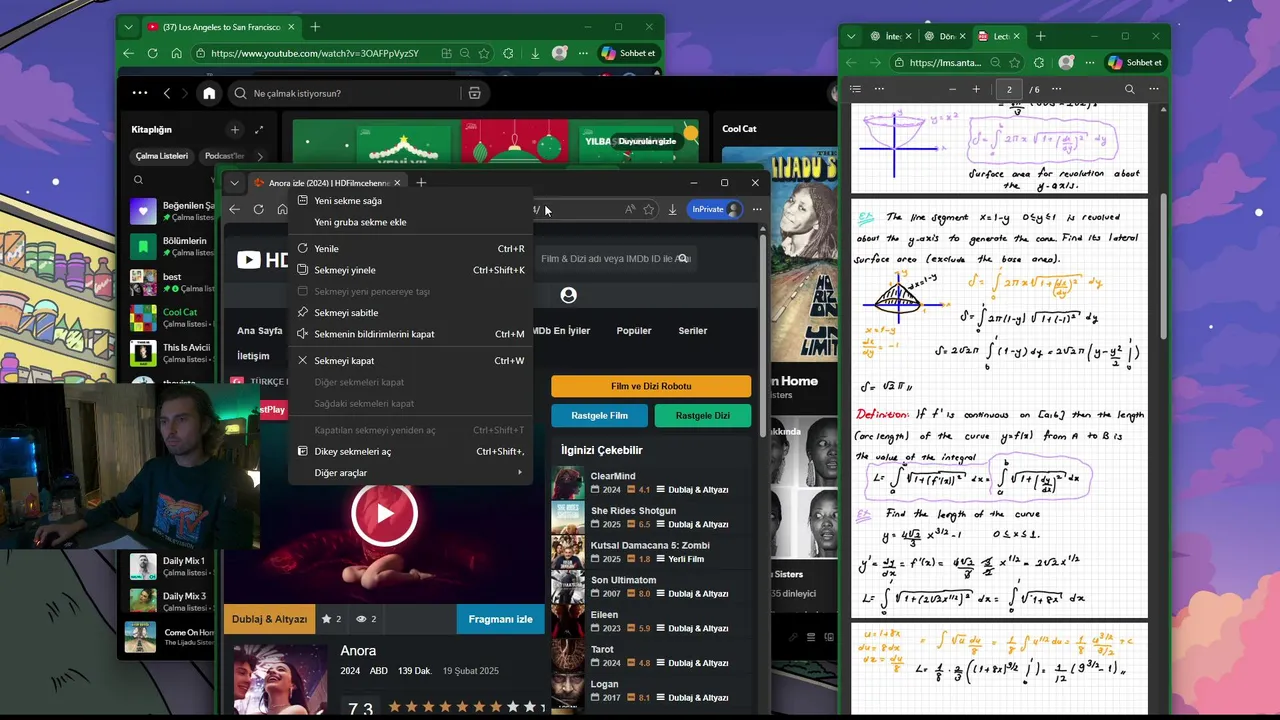1280x720 pixels.
Task: Open the PDF table of contents icon
Action: [x=855, y=89]
